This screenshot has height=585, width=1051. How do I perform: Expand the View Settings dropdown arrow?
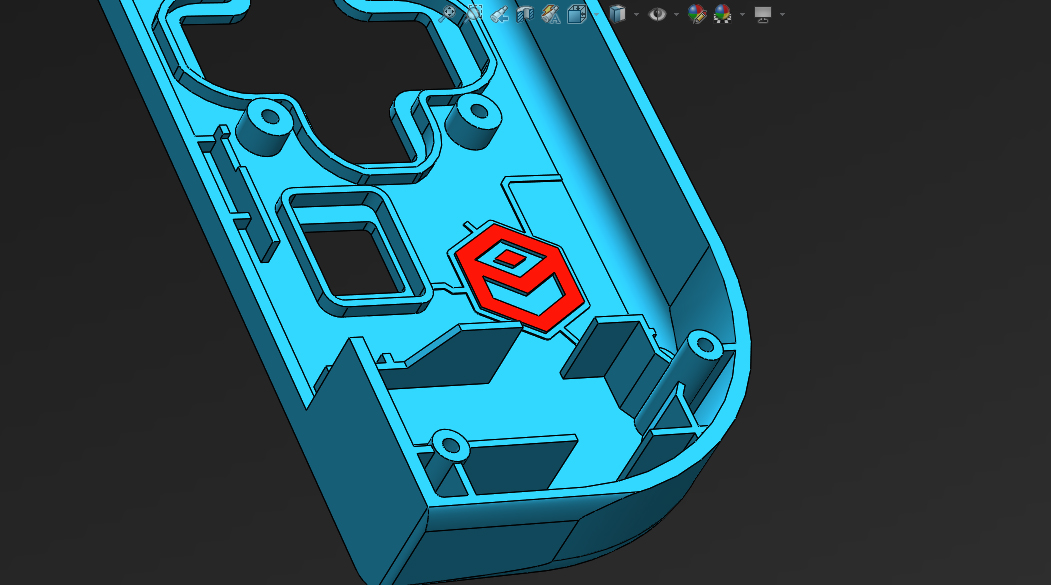tap(782, 14)
